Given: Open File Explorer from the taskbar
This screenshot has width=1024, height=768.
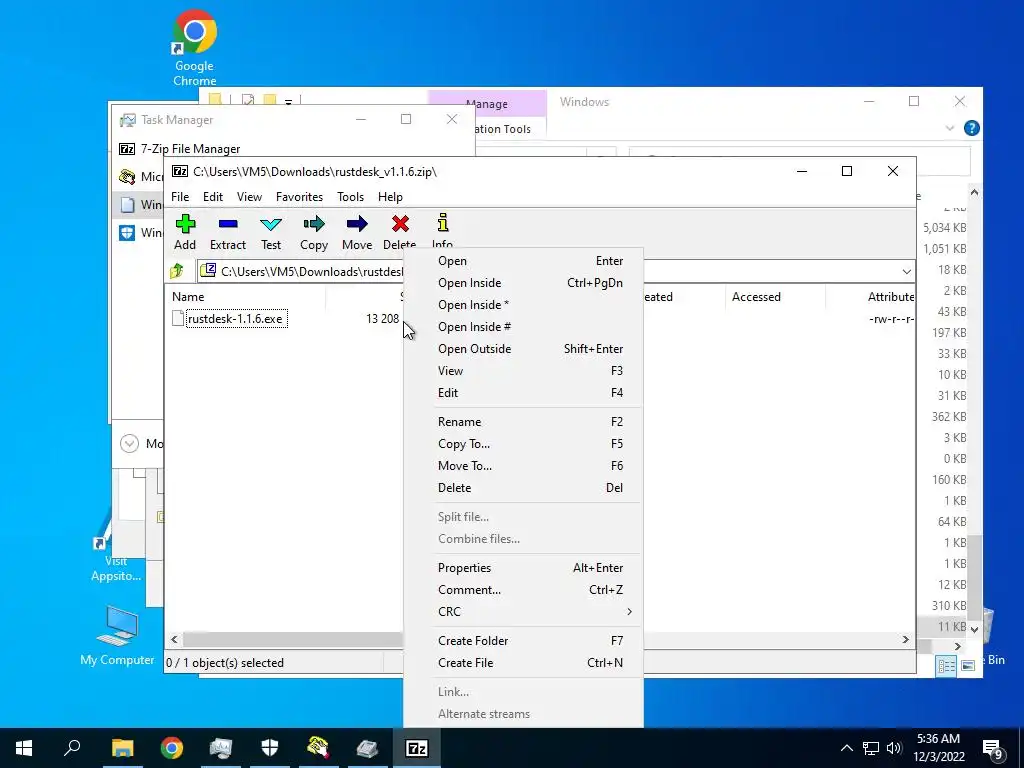Looking at the screenshot, I should click(122, 748).
